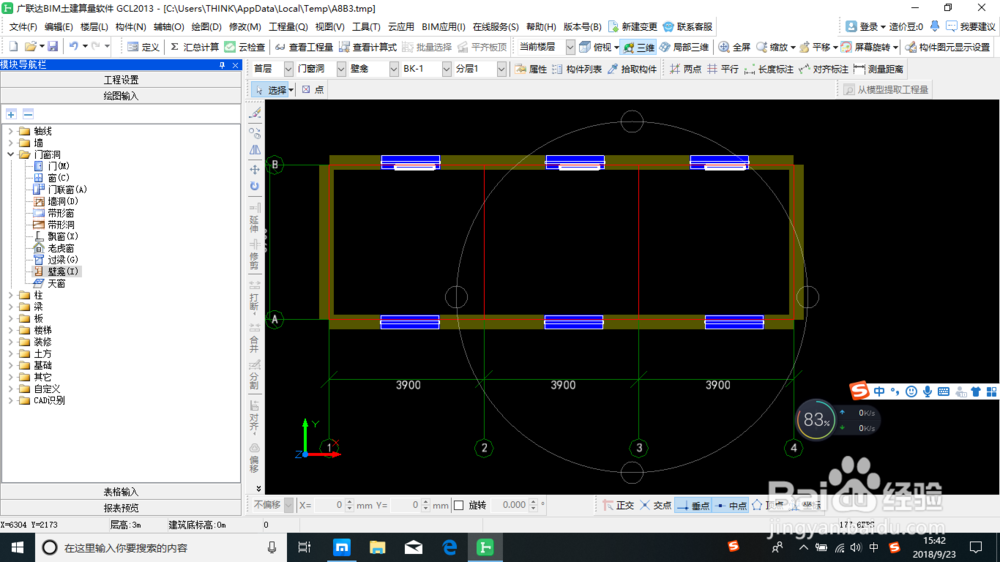
Task: Open the 楼层(L) menu
Action: (x=94, y=27)
